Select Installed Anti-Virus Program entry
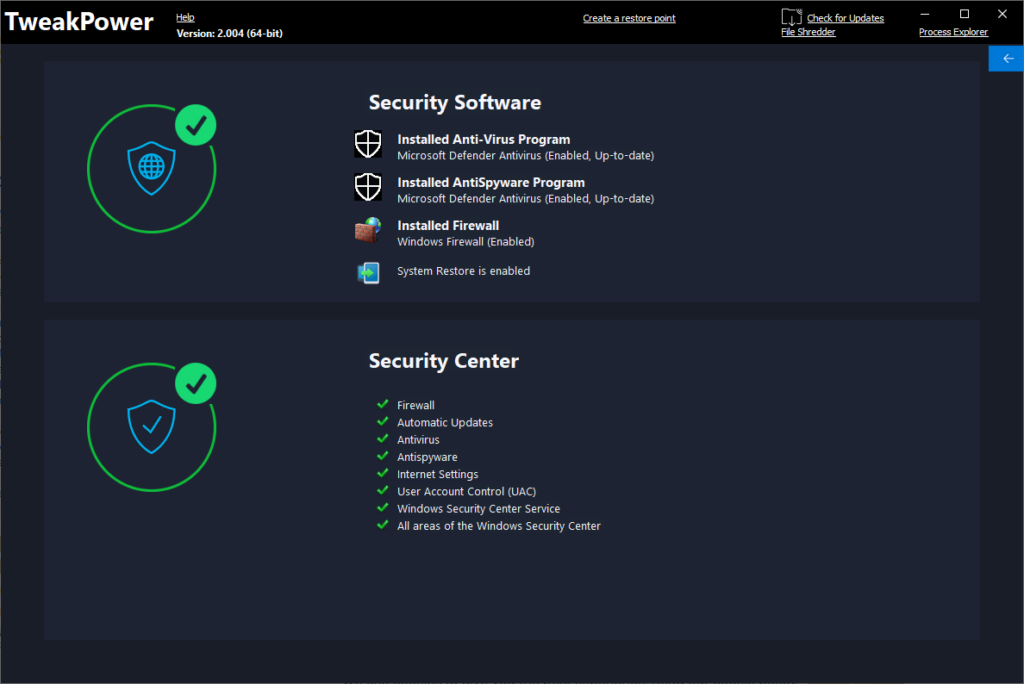The width and height of the screenshot is (1024, 684). [525, 147]
